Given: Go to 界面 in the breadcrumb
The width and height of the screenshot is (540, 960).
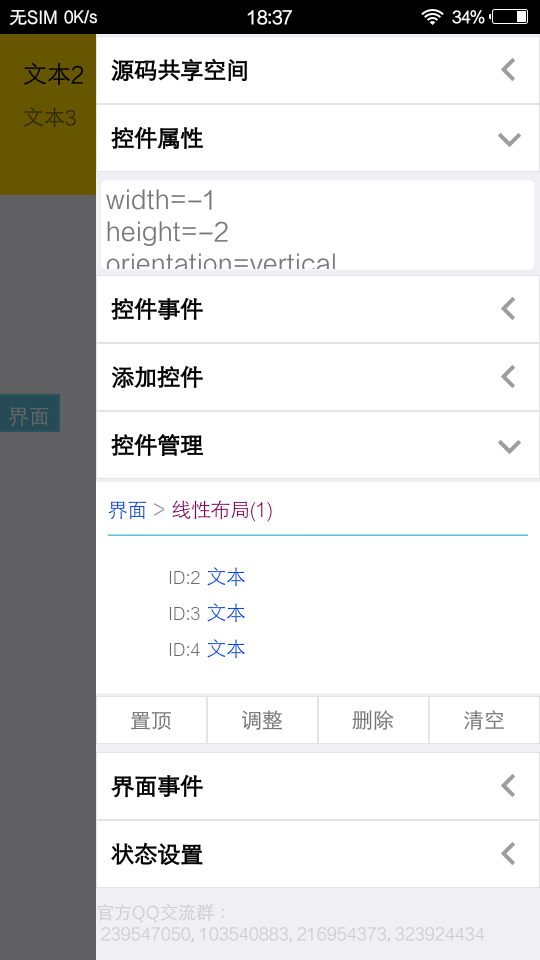Looking at the screenshot, I should tap(127, 510).
